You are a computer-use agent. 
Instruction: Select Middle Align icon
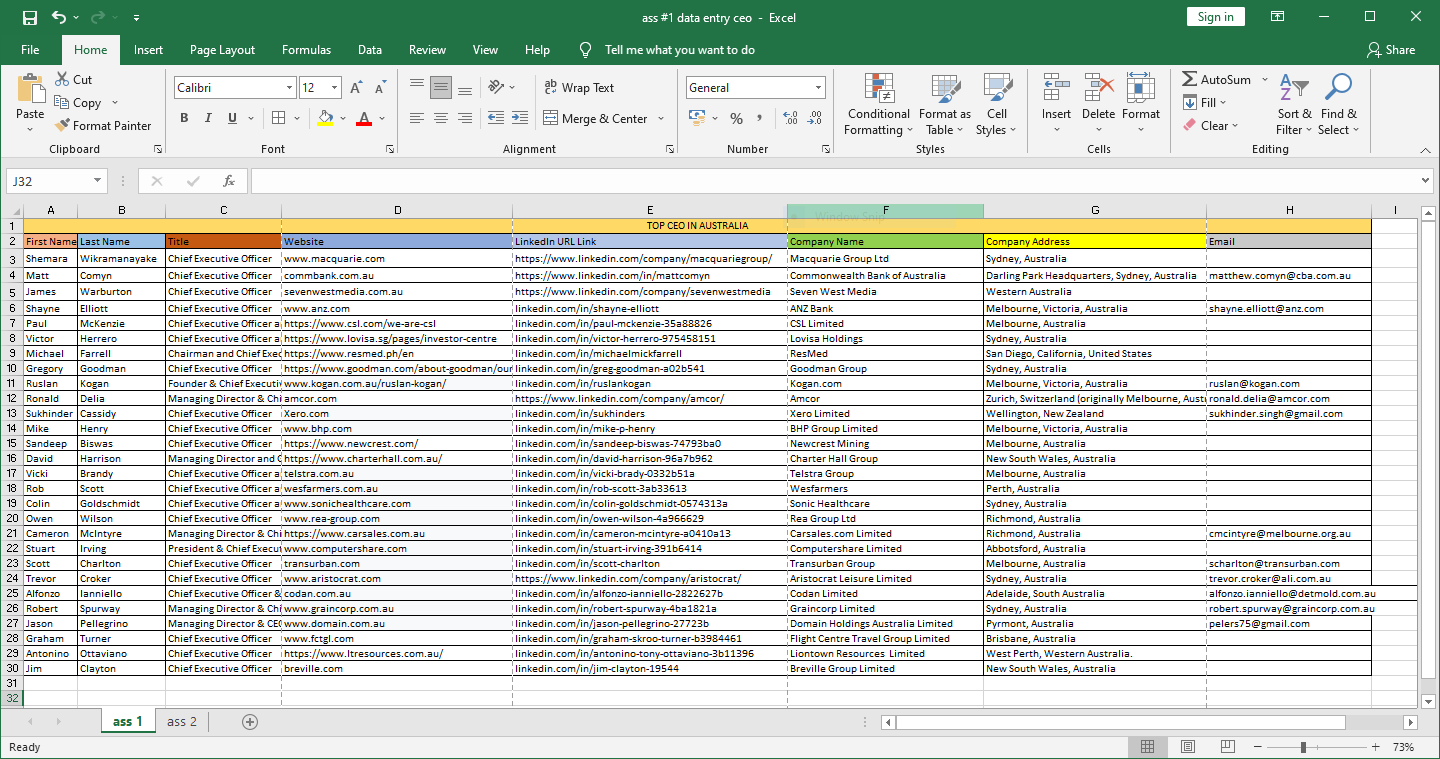click(x=441, y=88)
